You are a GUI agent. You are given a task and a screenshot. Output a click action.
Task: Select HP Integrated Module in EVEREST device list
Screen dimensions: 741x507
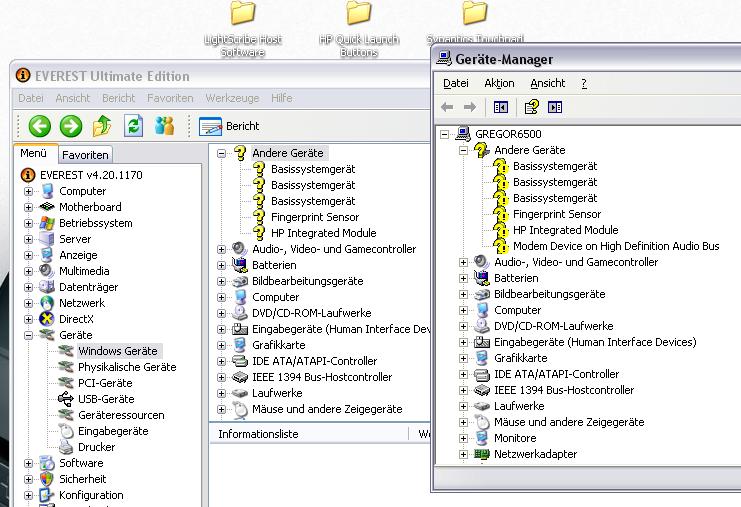click(323, 233)
